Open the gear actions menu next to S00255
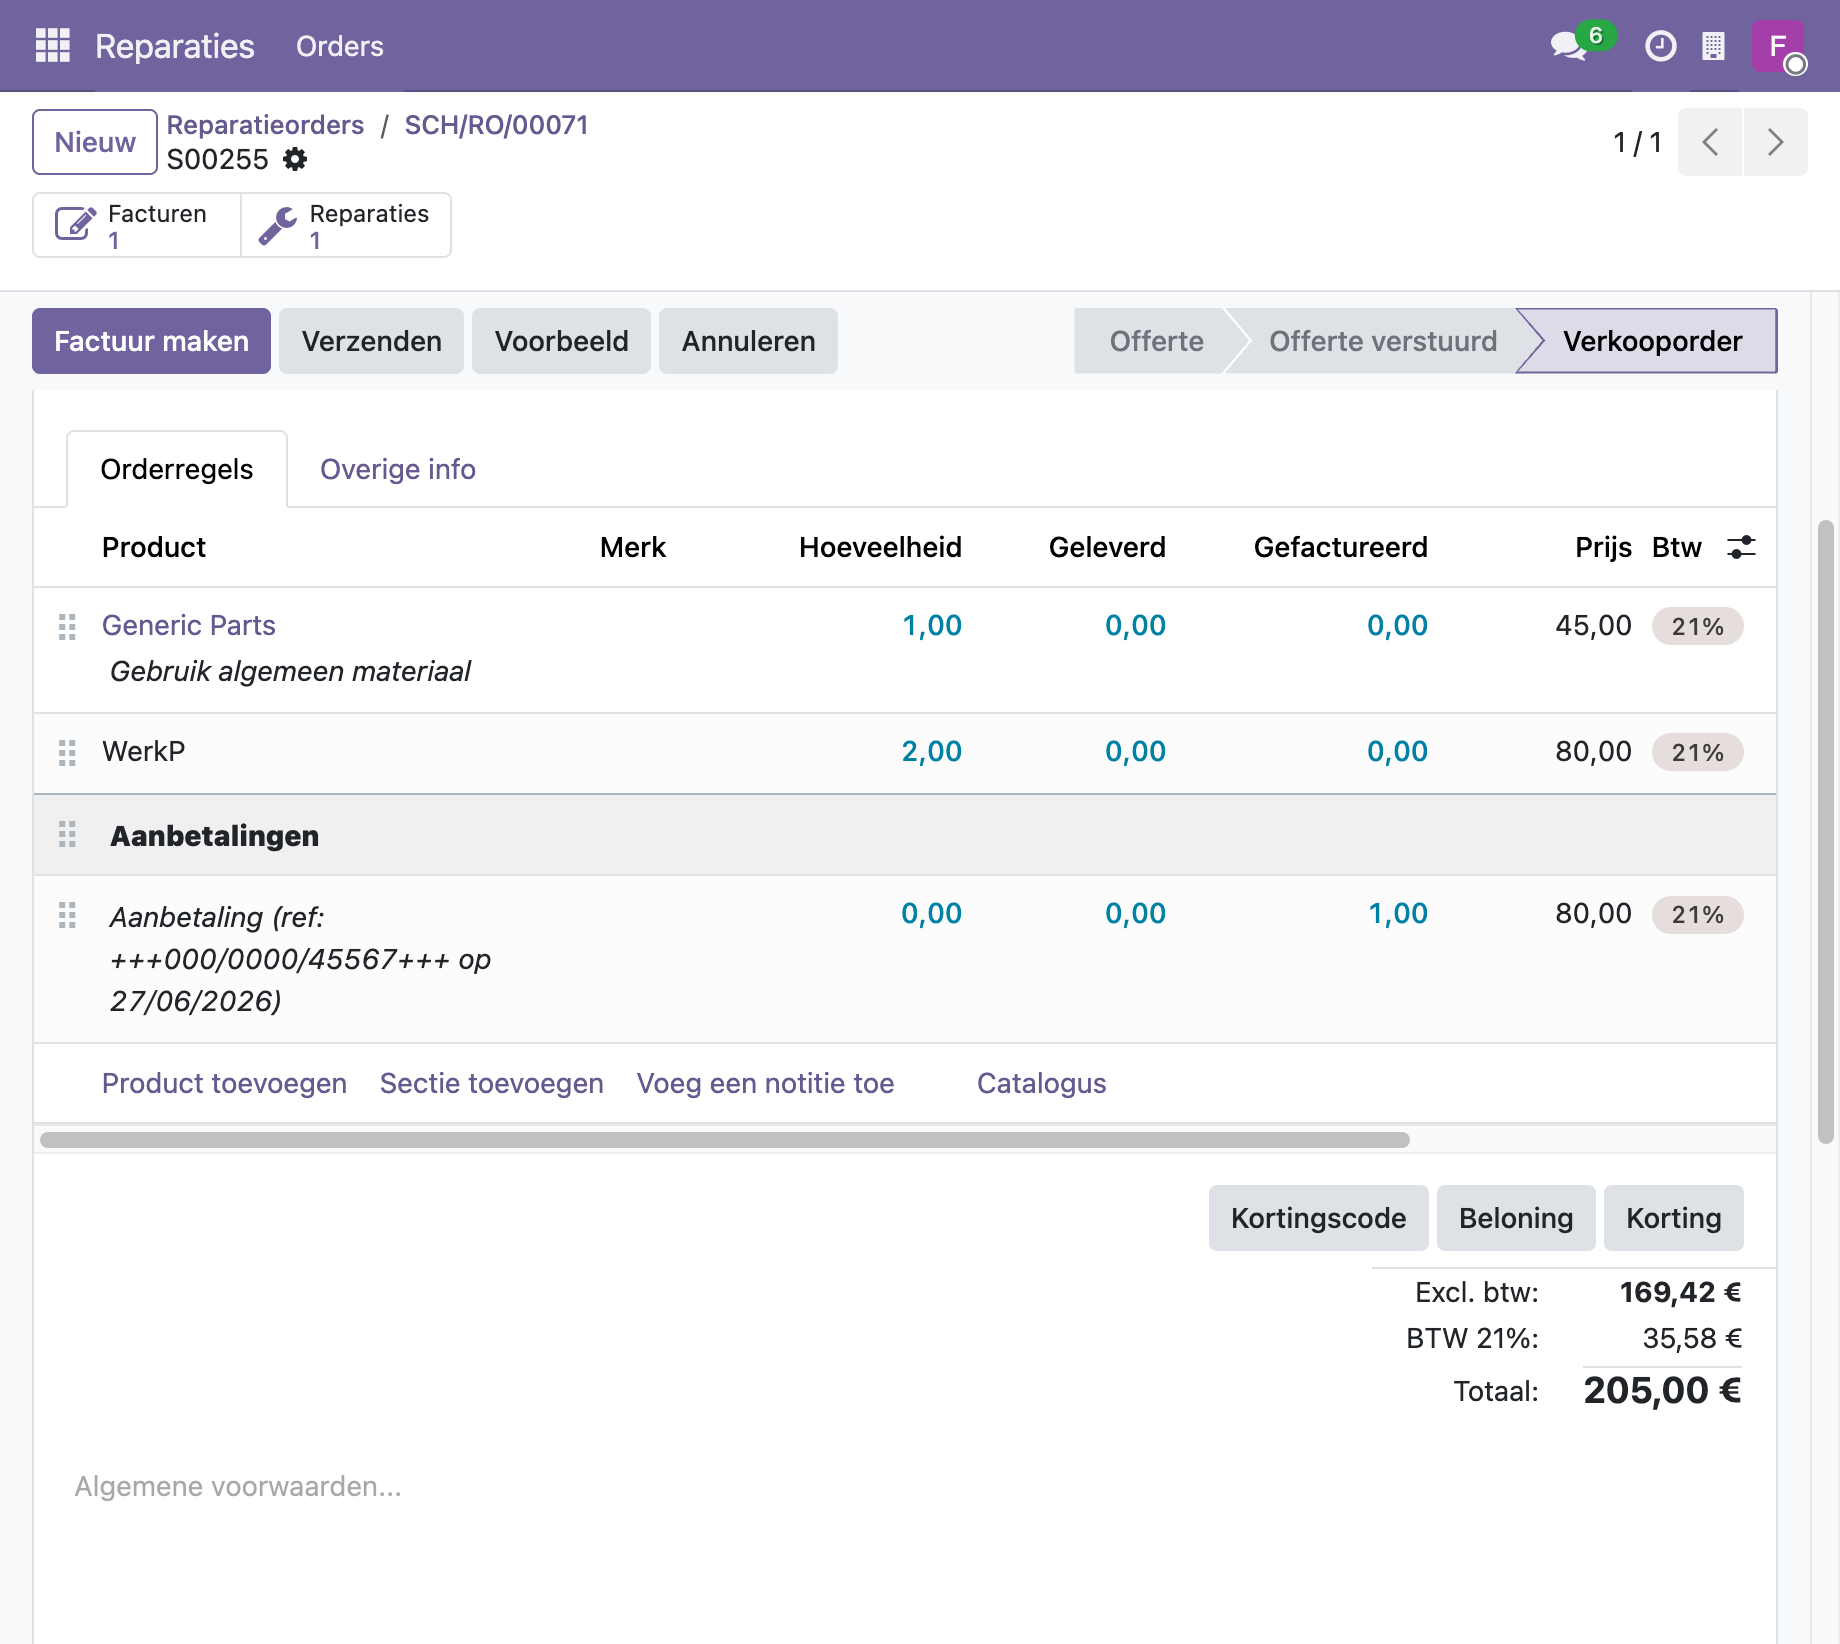Image resolution: width=1840 pixels, height=1644 pixels. (x=295, y=159)
